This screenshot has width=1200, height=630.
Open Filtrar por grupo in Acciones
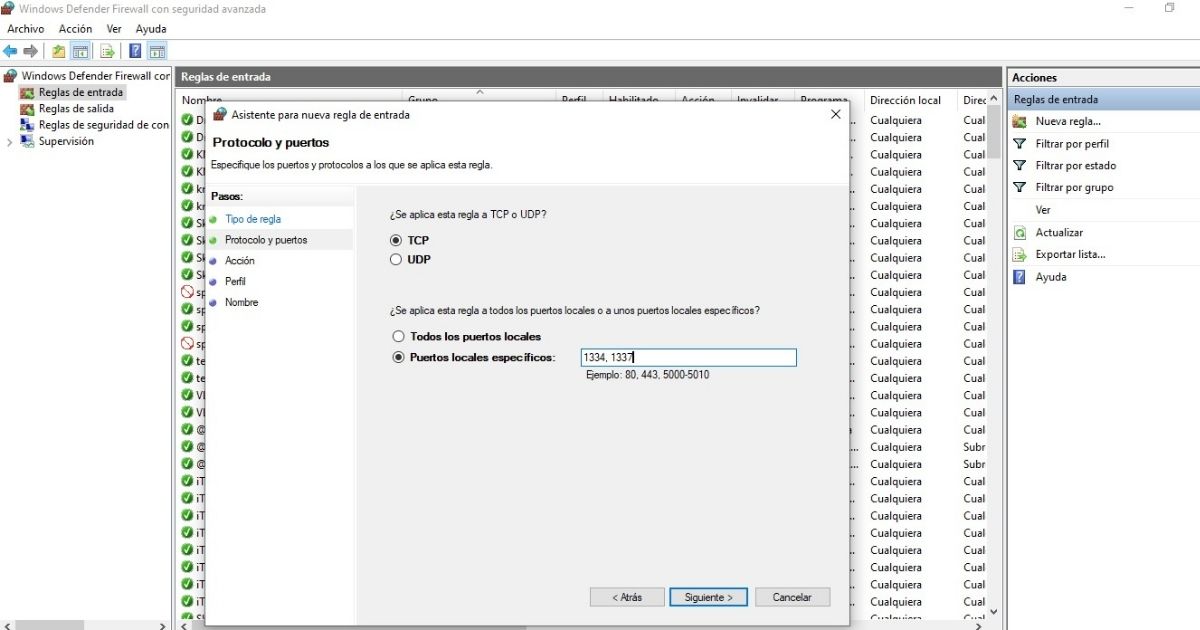coord(1074,188)
